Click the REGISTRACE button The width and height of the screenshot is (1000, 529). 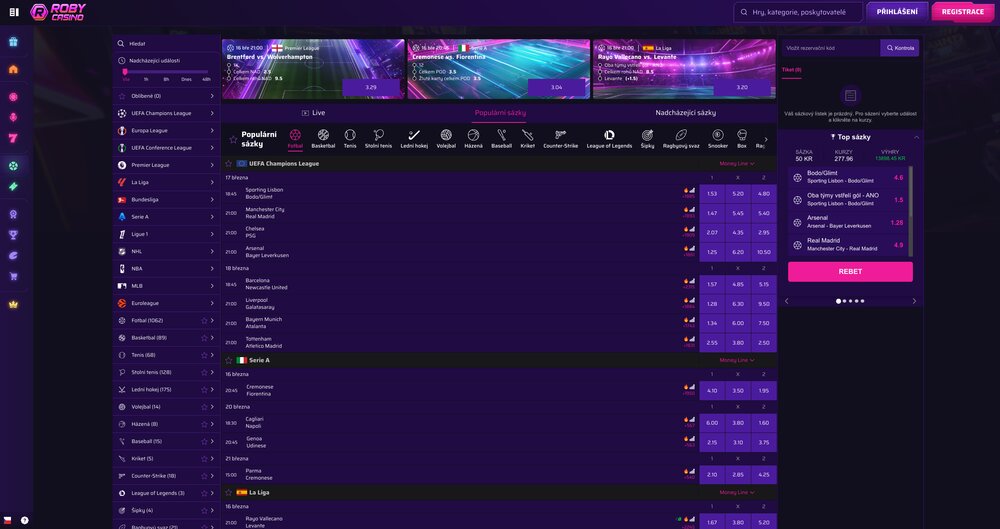[x=962, y=12]
